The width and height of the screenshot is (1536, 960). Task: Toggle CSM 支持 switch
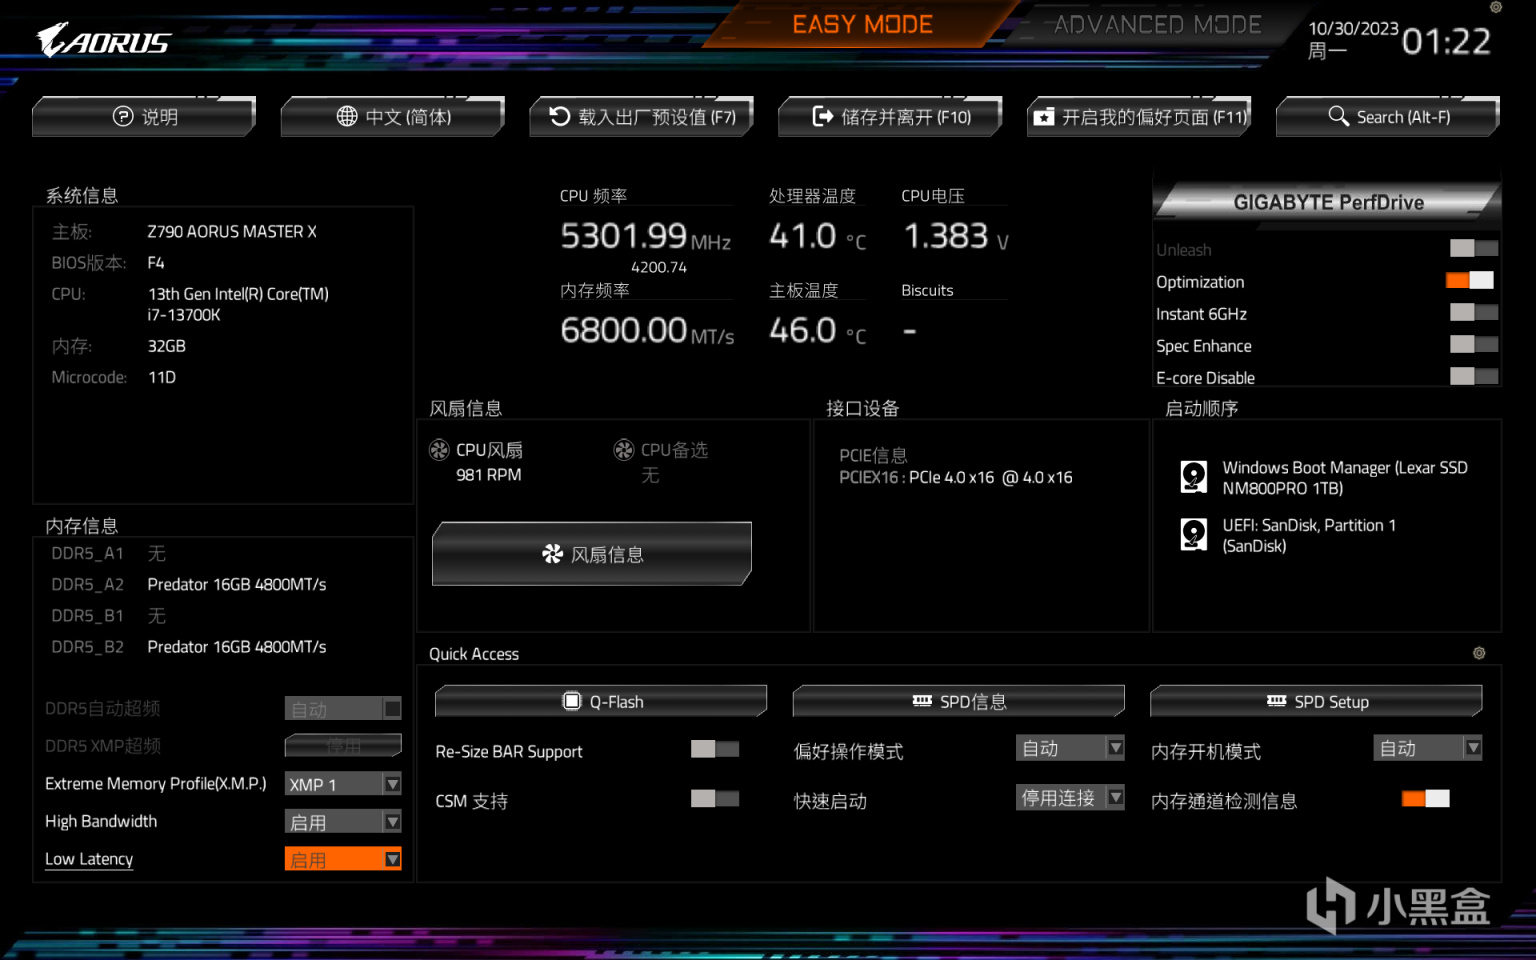715,798
